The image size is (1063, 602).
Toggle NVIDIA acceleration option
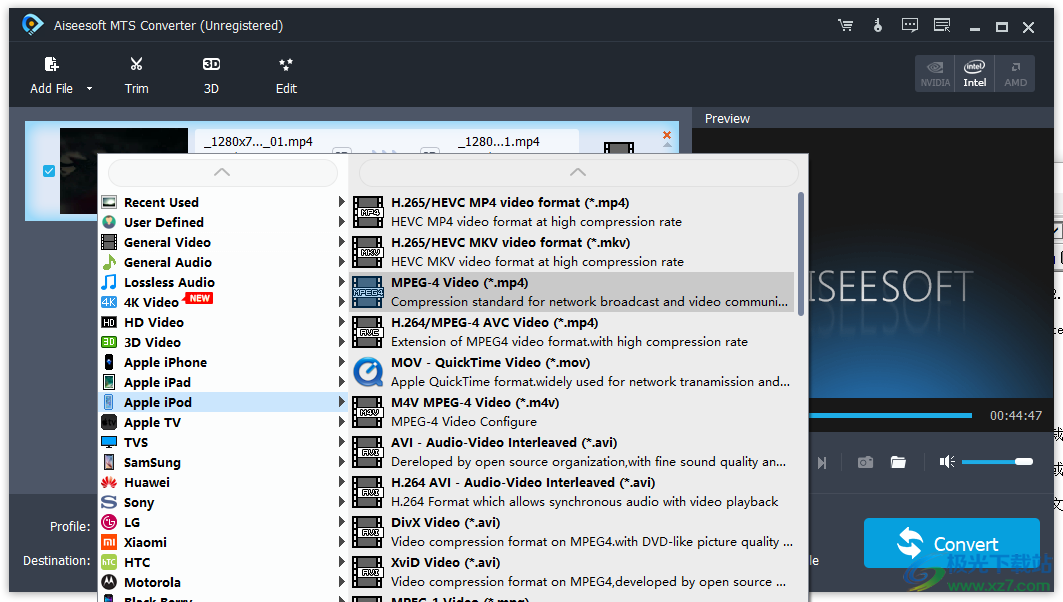click(935, 74)
